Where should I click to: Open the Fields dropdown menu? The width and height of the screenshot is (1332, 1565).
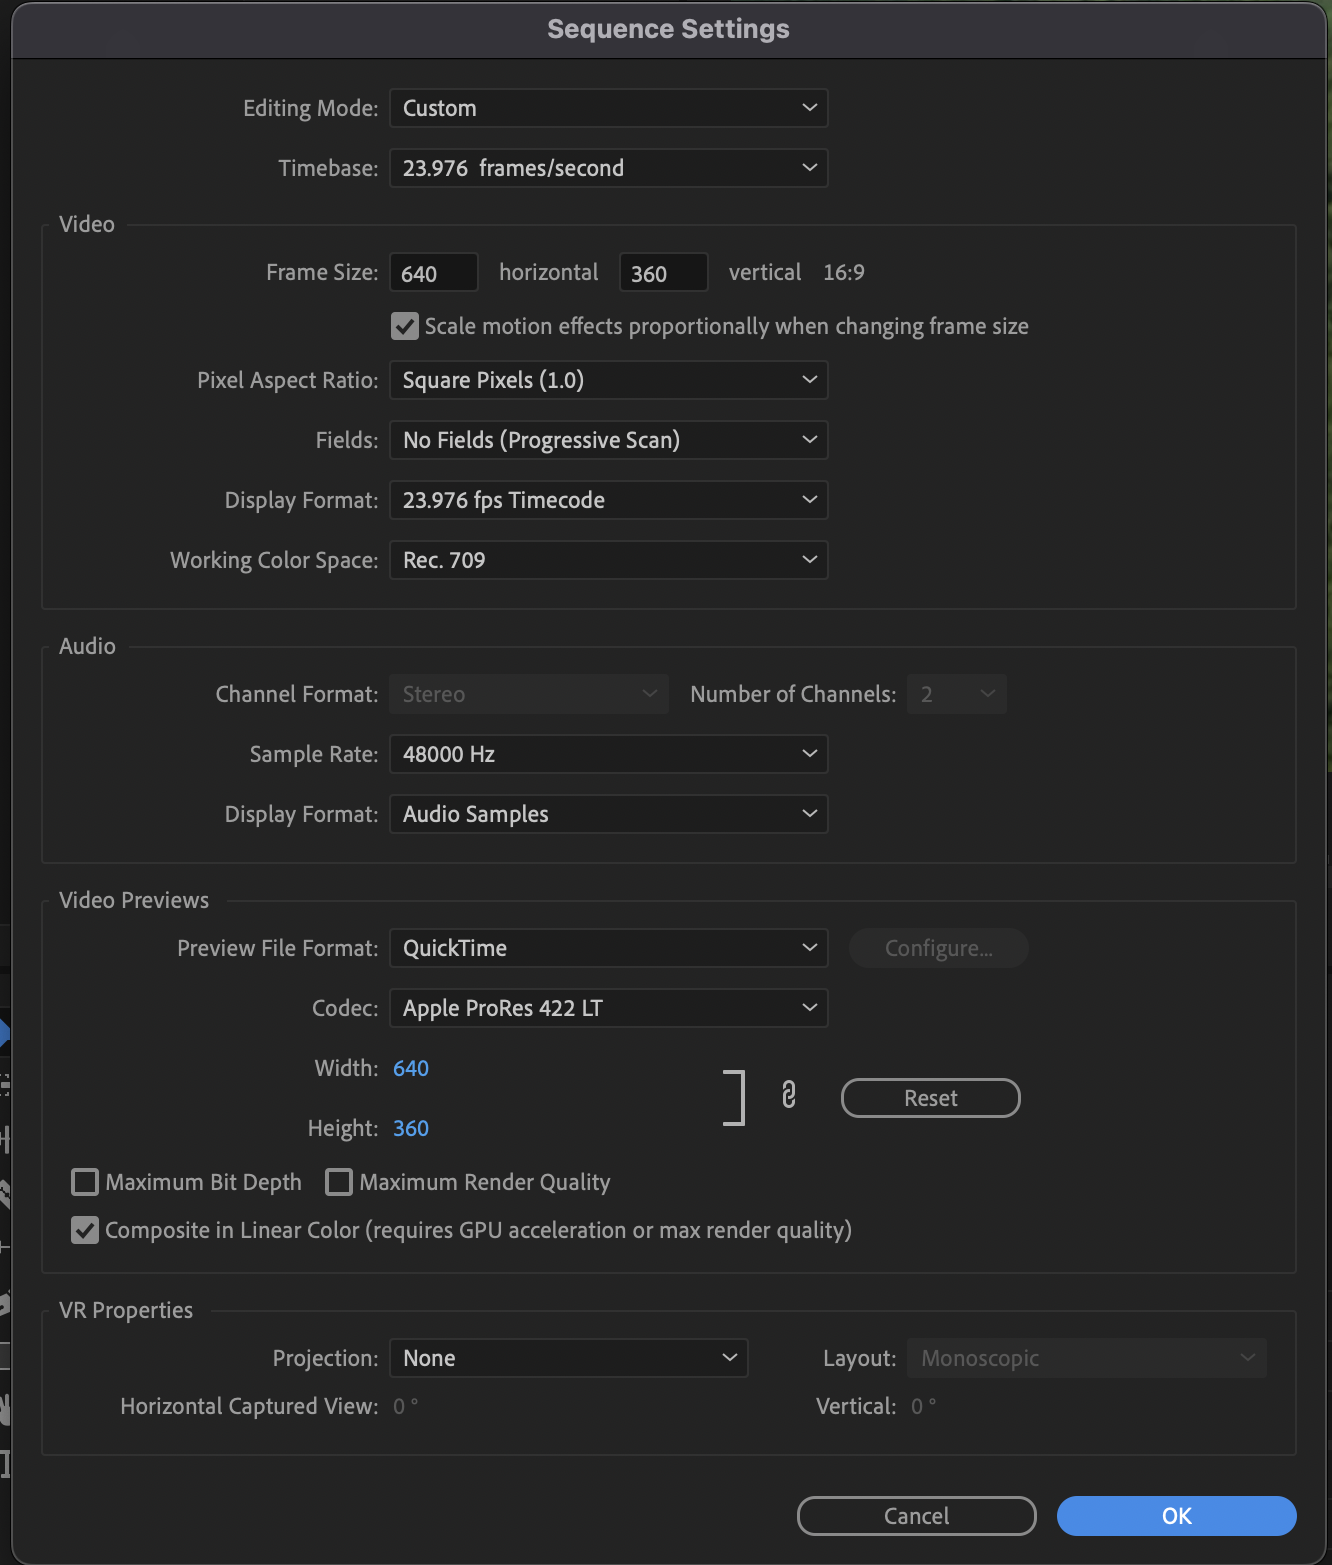[608, 440]
